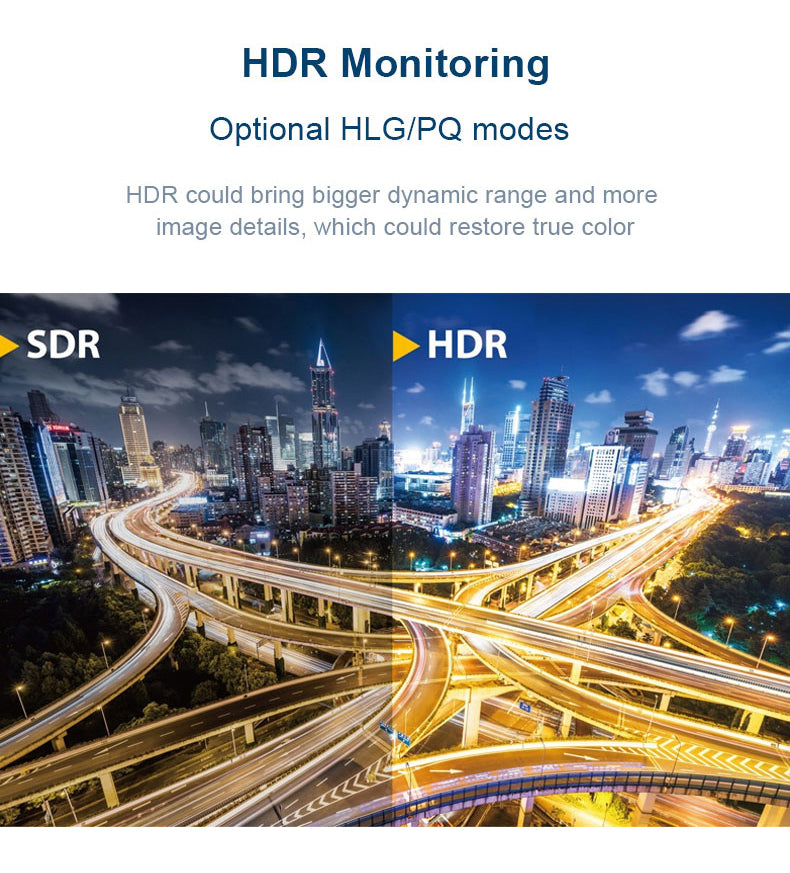Click the large white cloud in HDR sky

tap(708, 324)
